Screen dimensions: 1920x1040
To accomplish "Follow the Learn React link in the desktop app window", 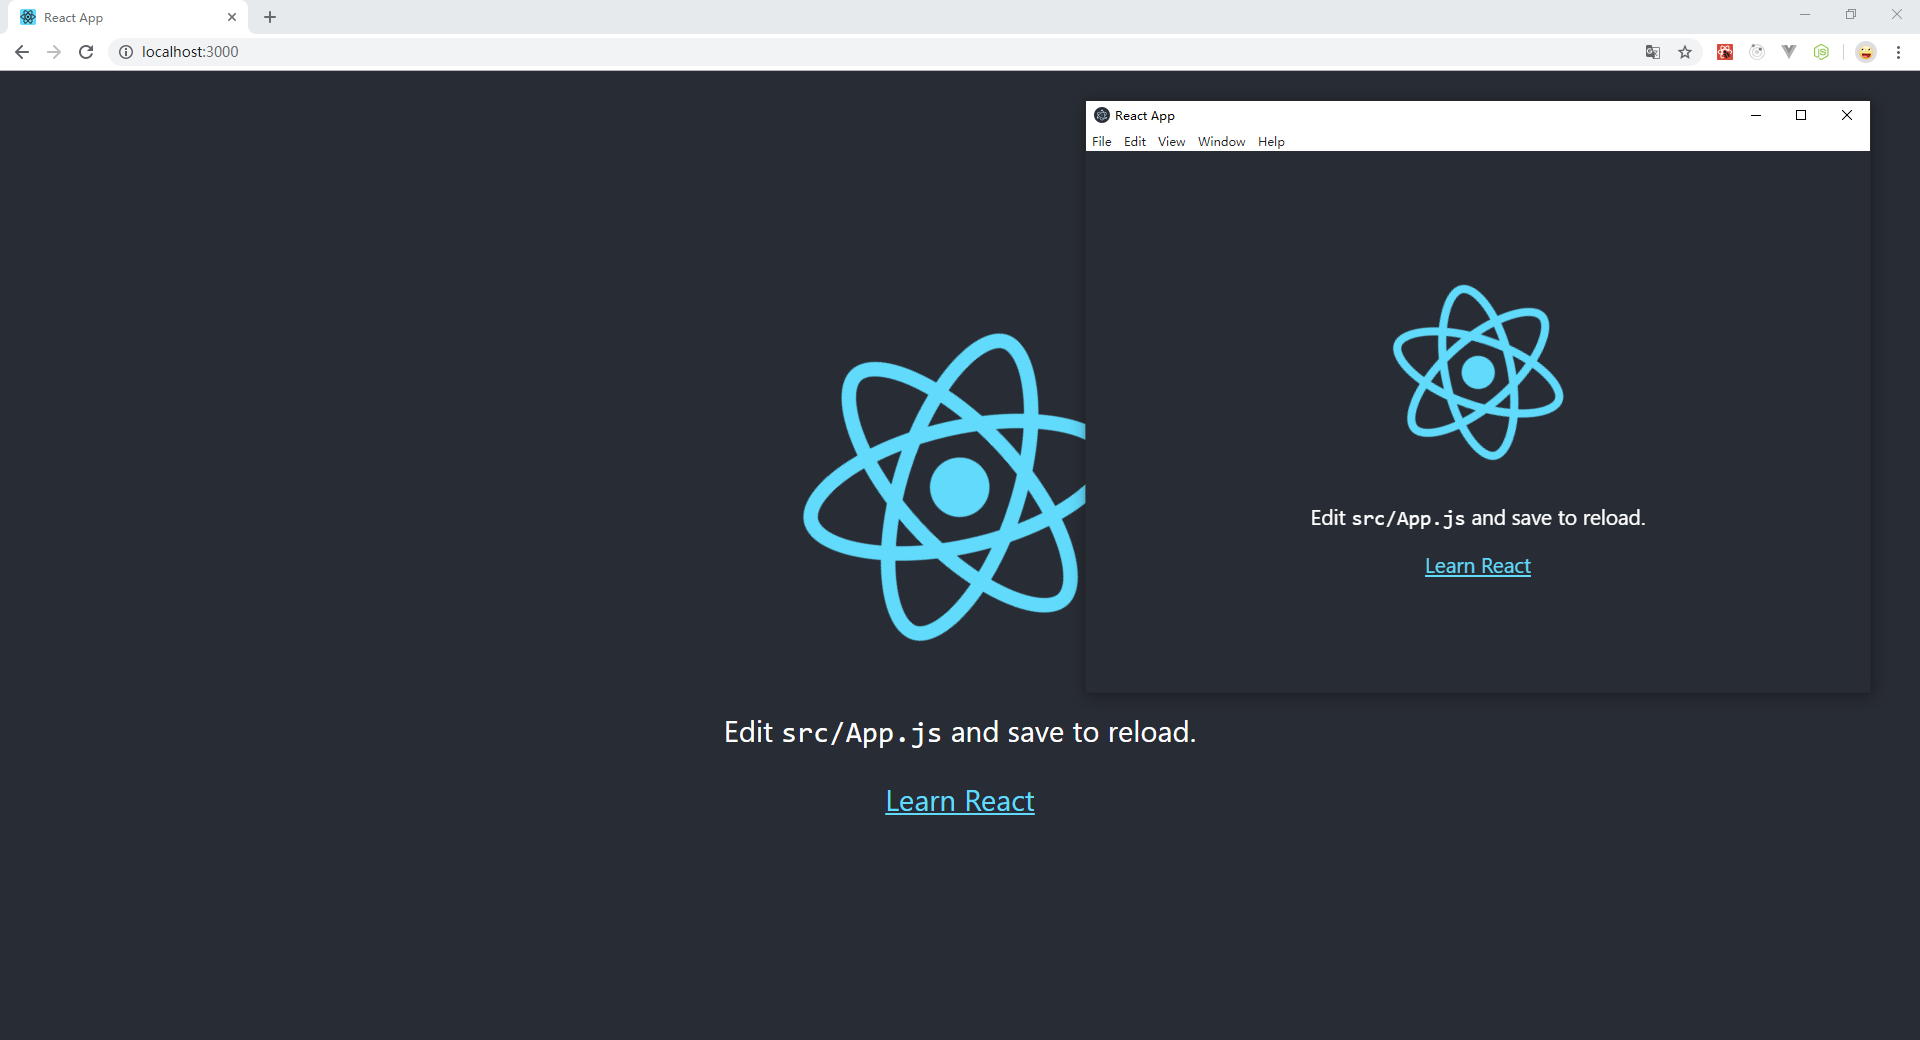I will point(1478,566).
